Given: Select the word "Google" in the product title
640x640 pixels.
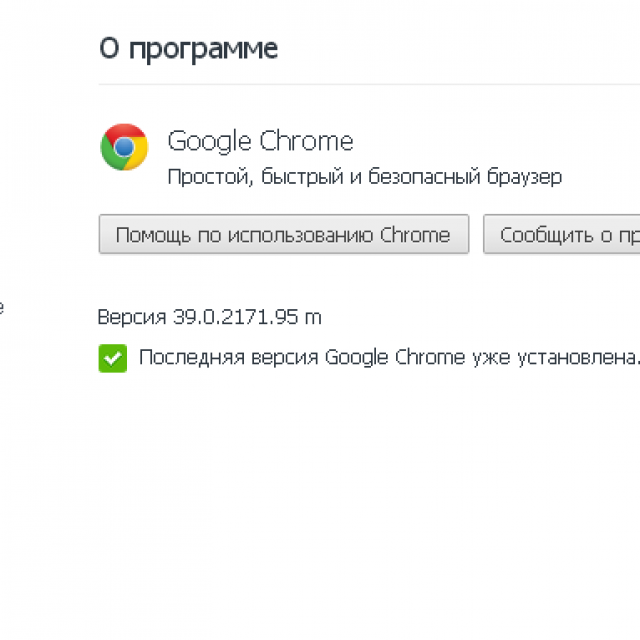Looking at the screenshot, I should tap(210, 141).
